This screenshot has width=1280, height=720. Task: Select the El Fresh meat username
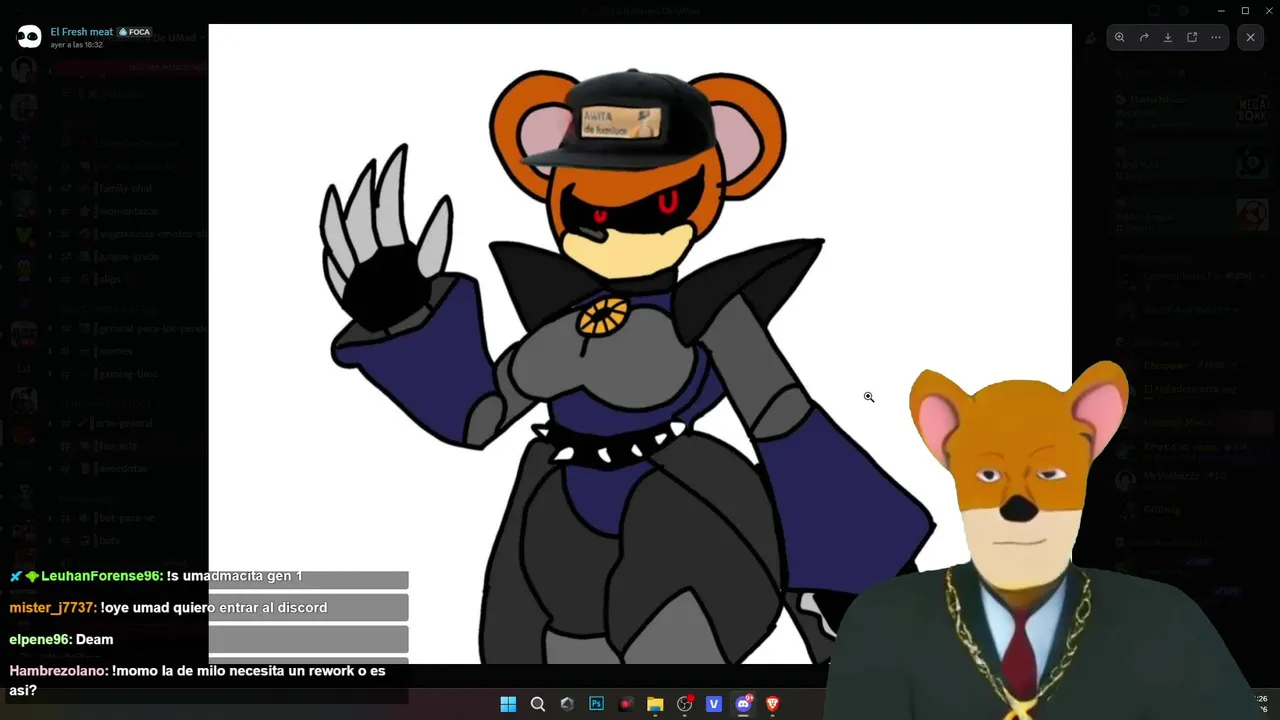click(x=81, y=32)
